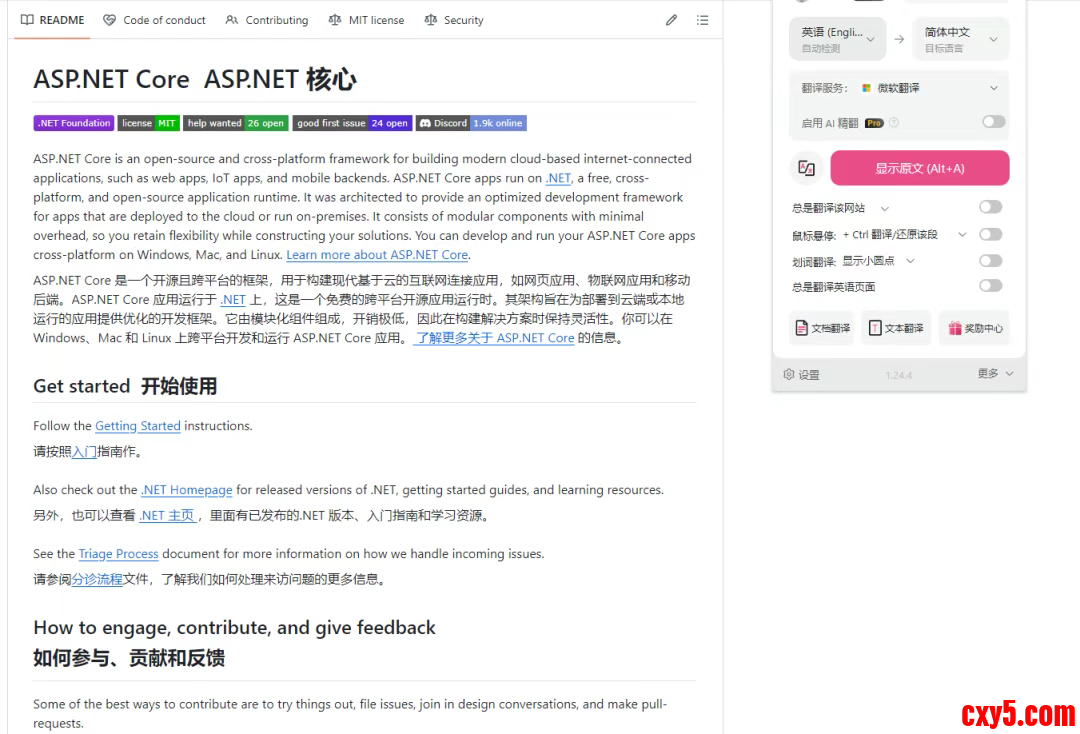Click the settings gear icon in translator panel
The height and width of the screenshot is (734, 1080).
[789, 375]
